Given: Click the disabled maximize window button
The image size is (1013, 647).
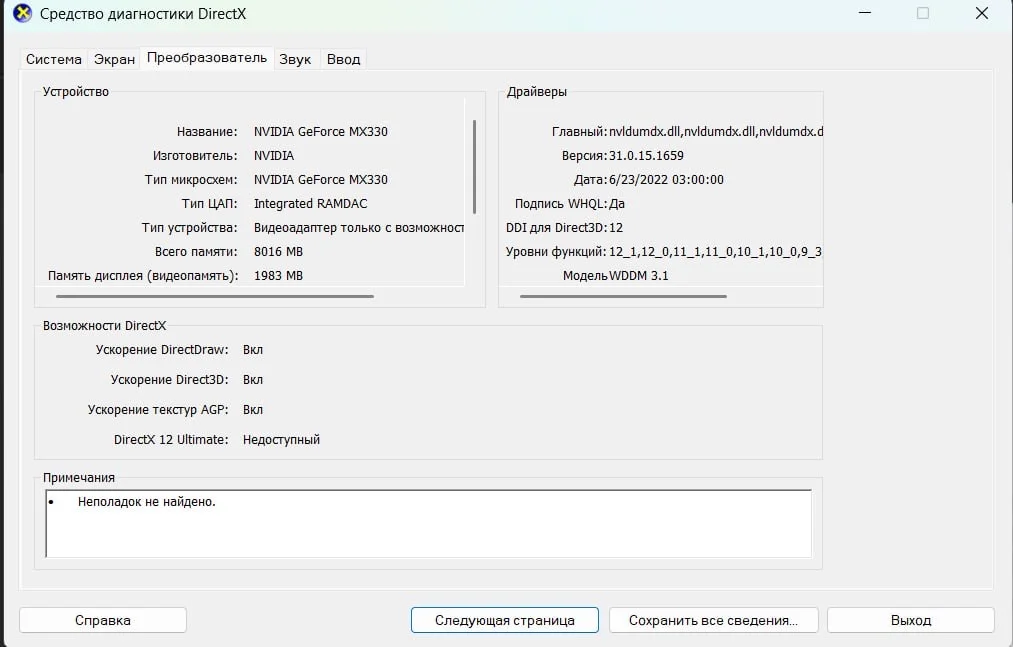Looking at the screenshot, I should 923,13.
